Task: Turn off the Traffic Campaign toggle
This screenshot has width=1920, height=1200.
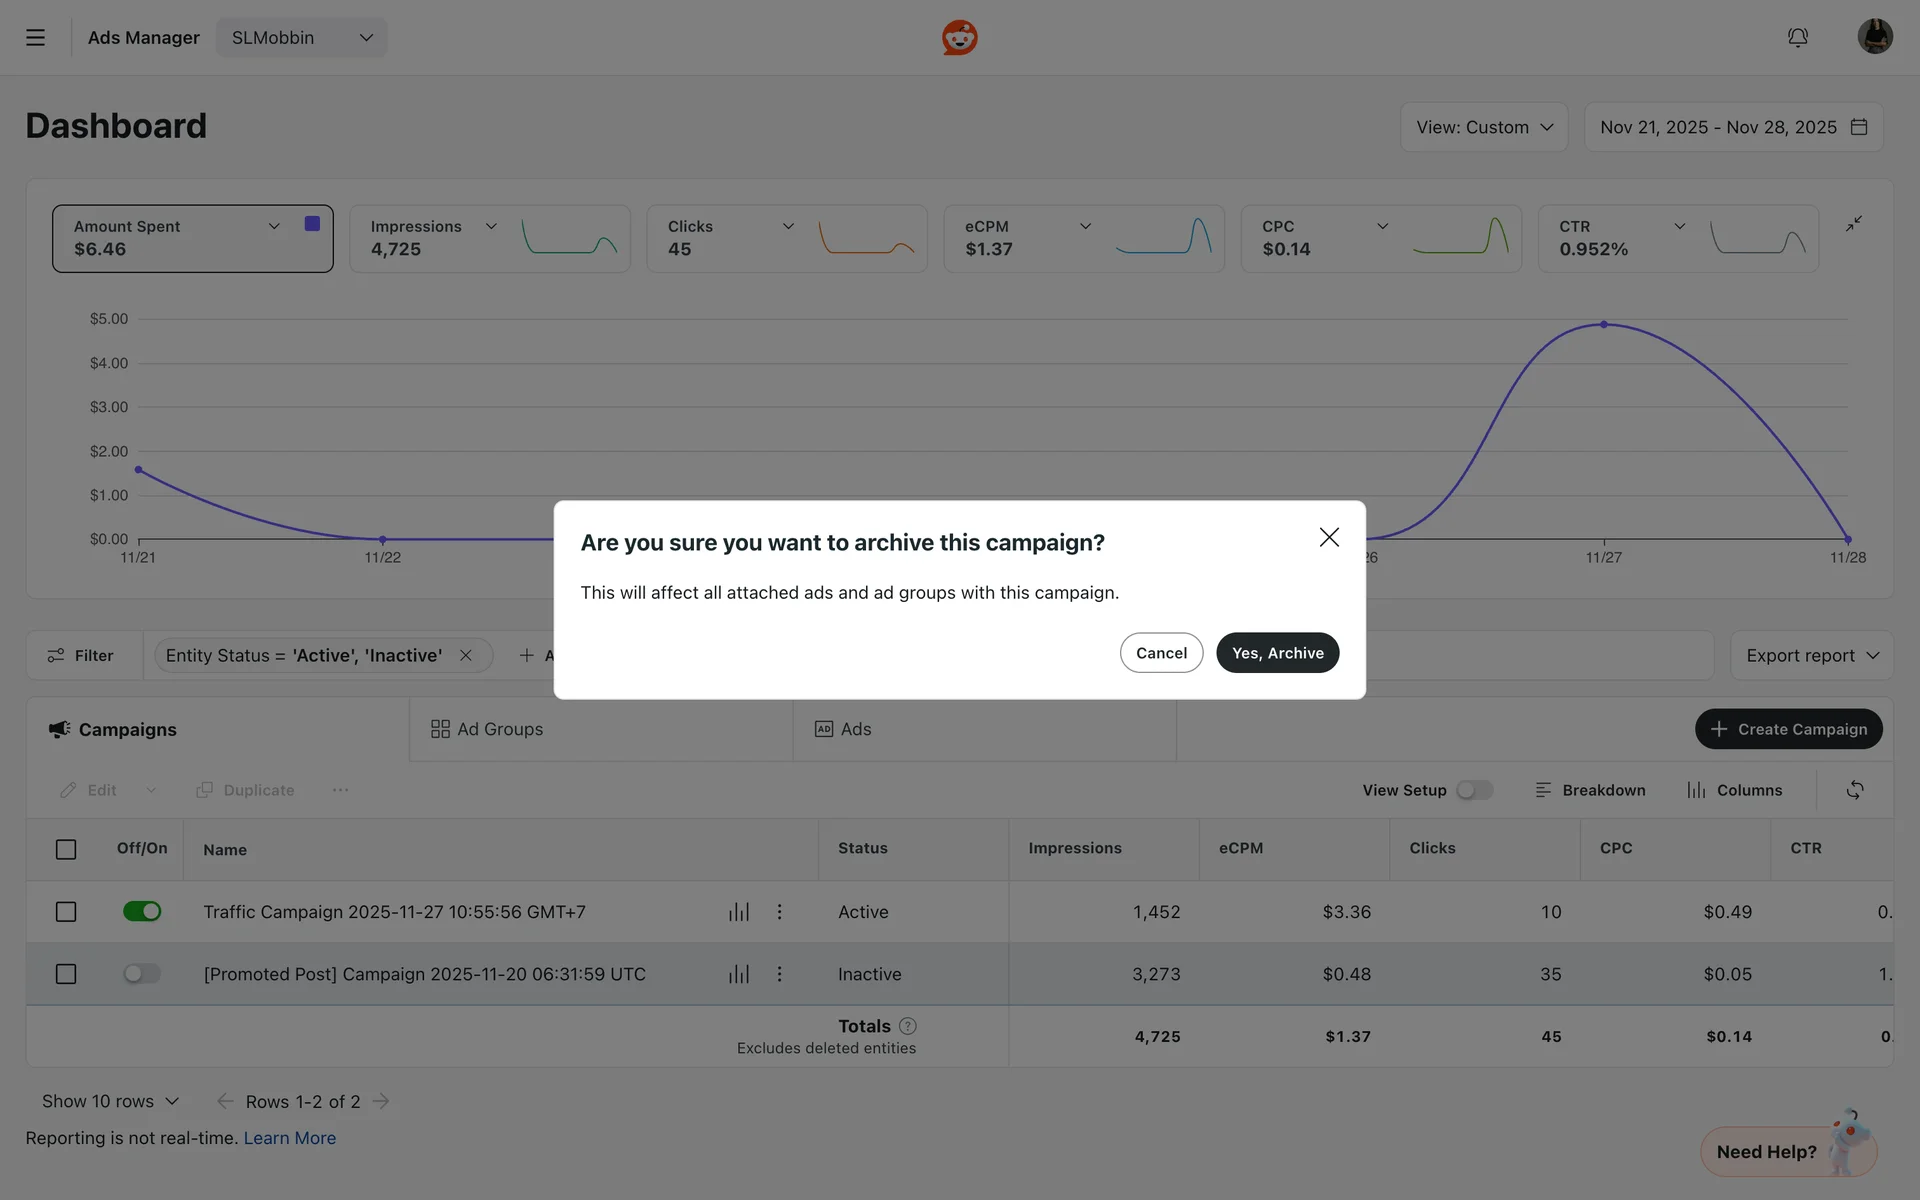Action: [x=142, y=912]
